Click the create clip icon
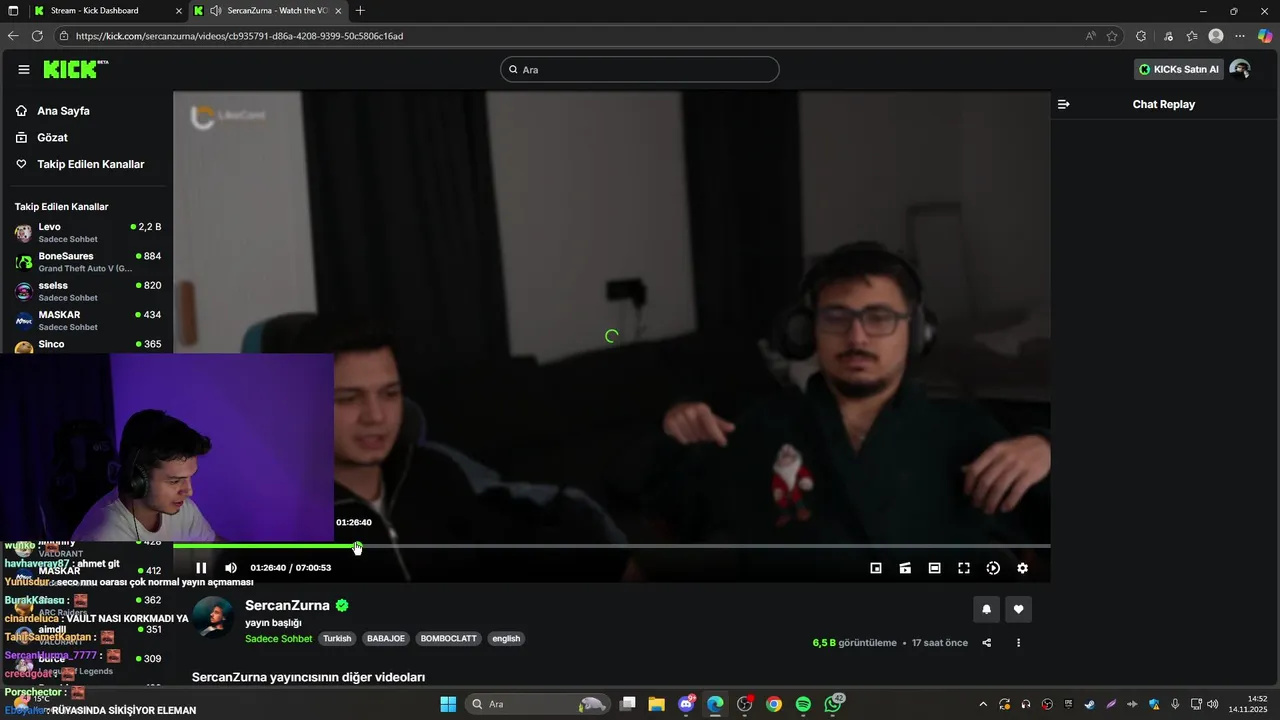 click(x=905, y=568)
